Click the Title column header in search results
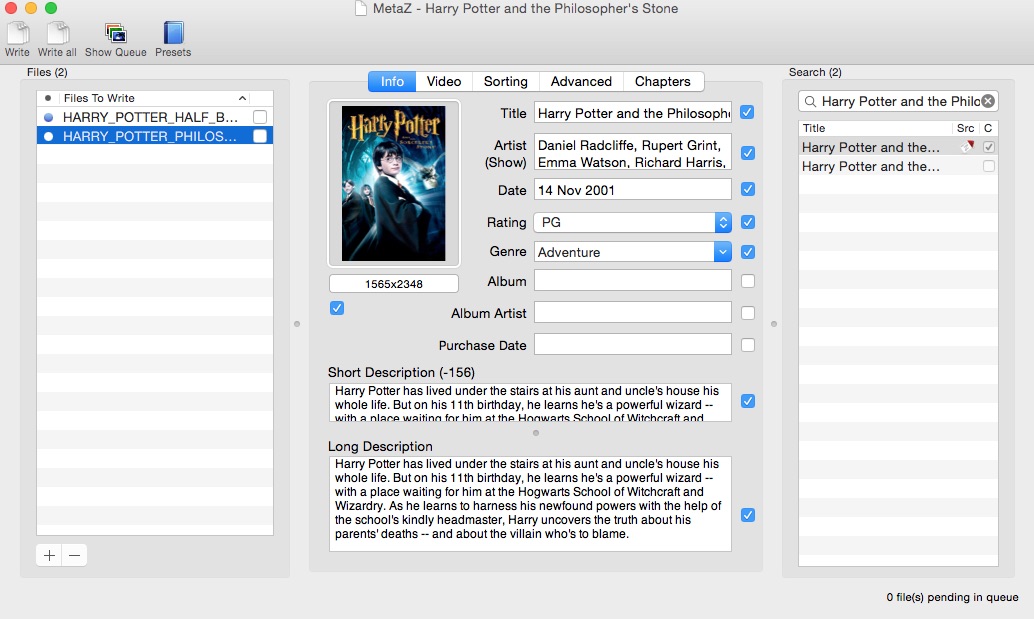This screenshot has width=1034, height=619. (875, 128)
